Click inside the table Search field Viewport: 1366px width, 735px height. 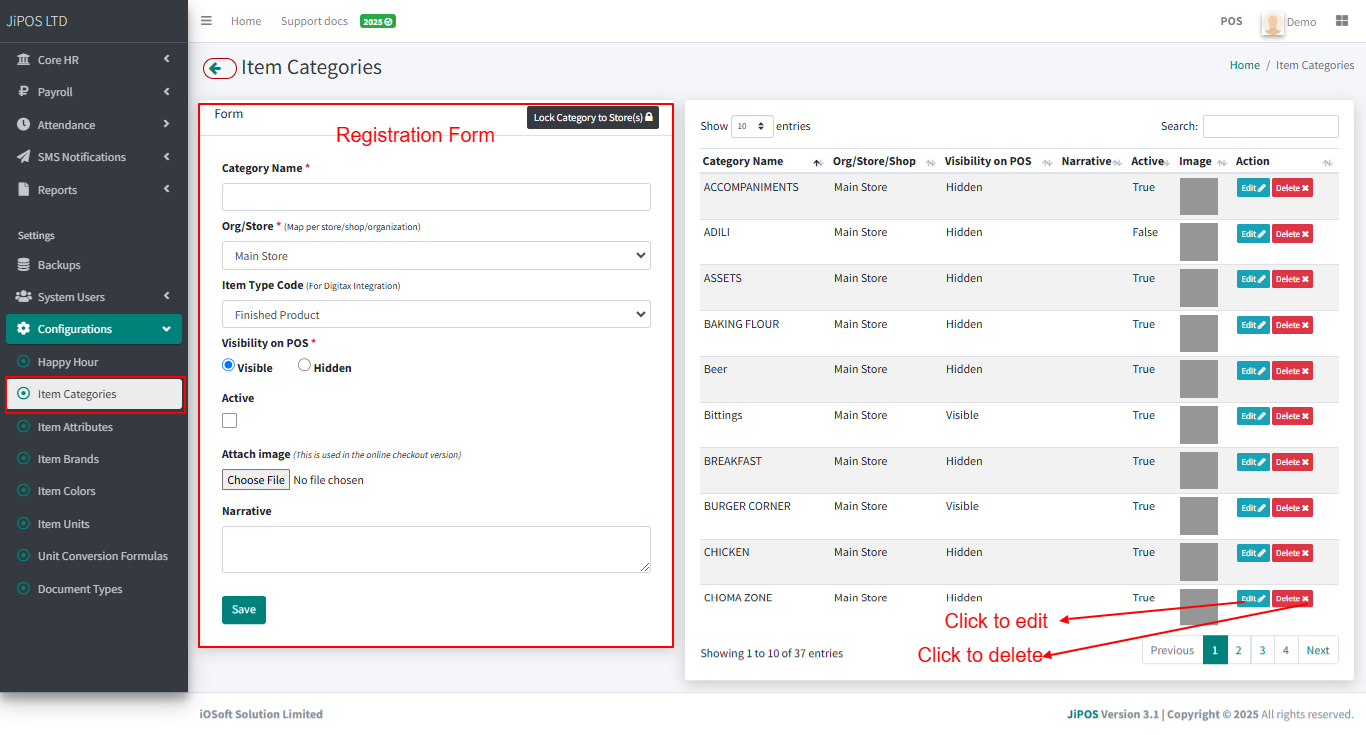pyautogui.click(x=1270, y=126)
